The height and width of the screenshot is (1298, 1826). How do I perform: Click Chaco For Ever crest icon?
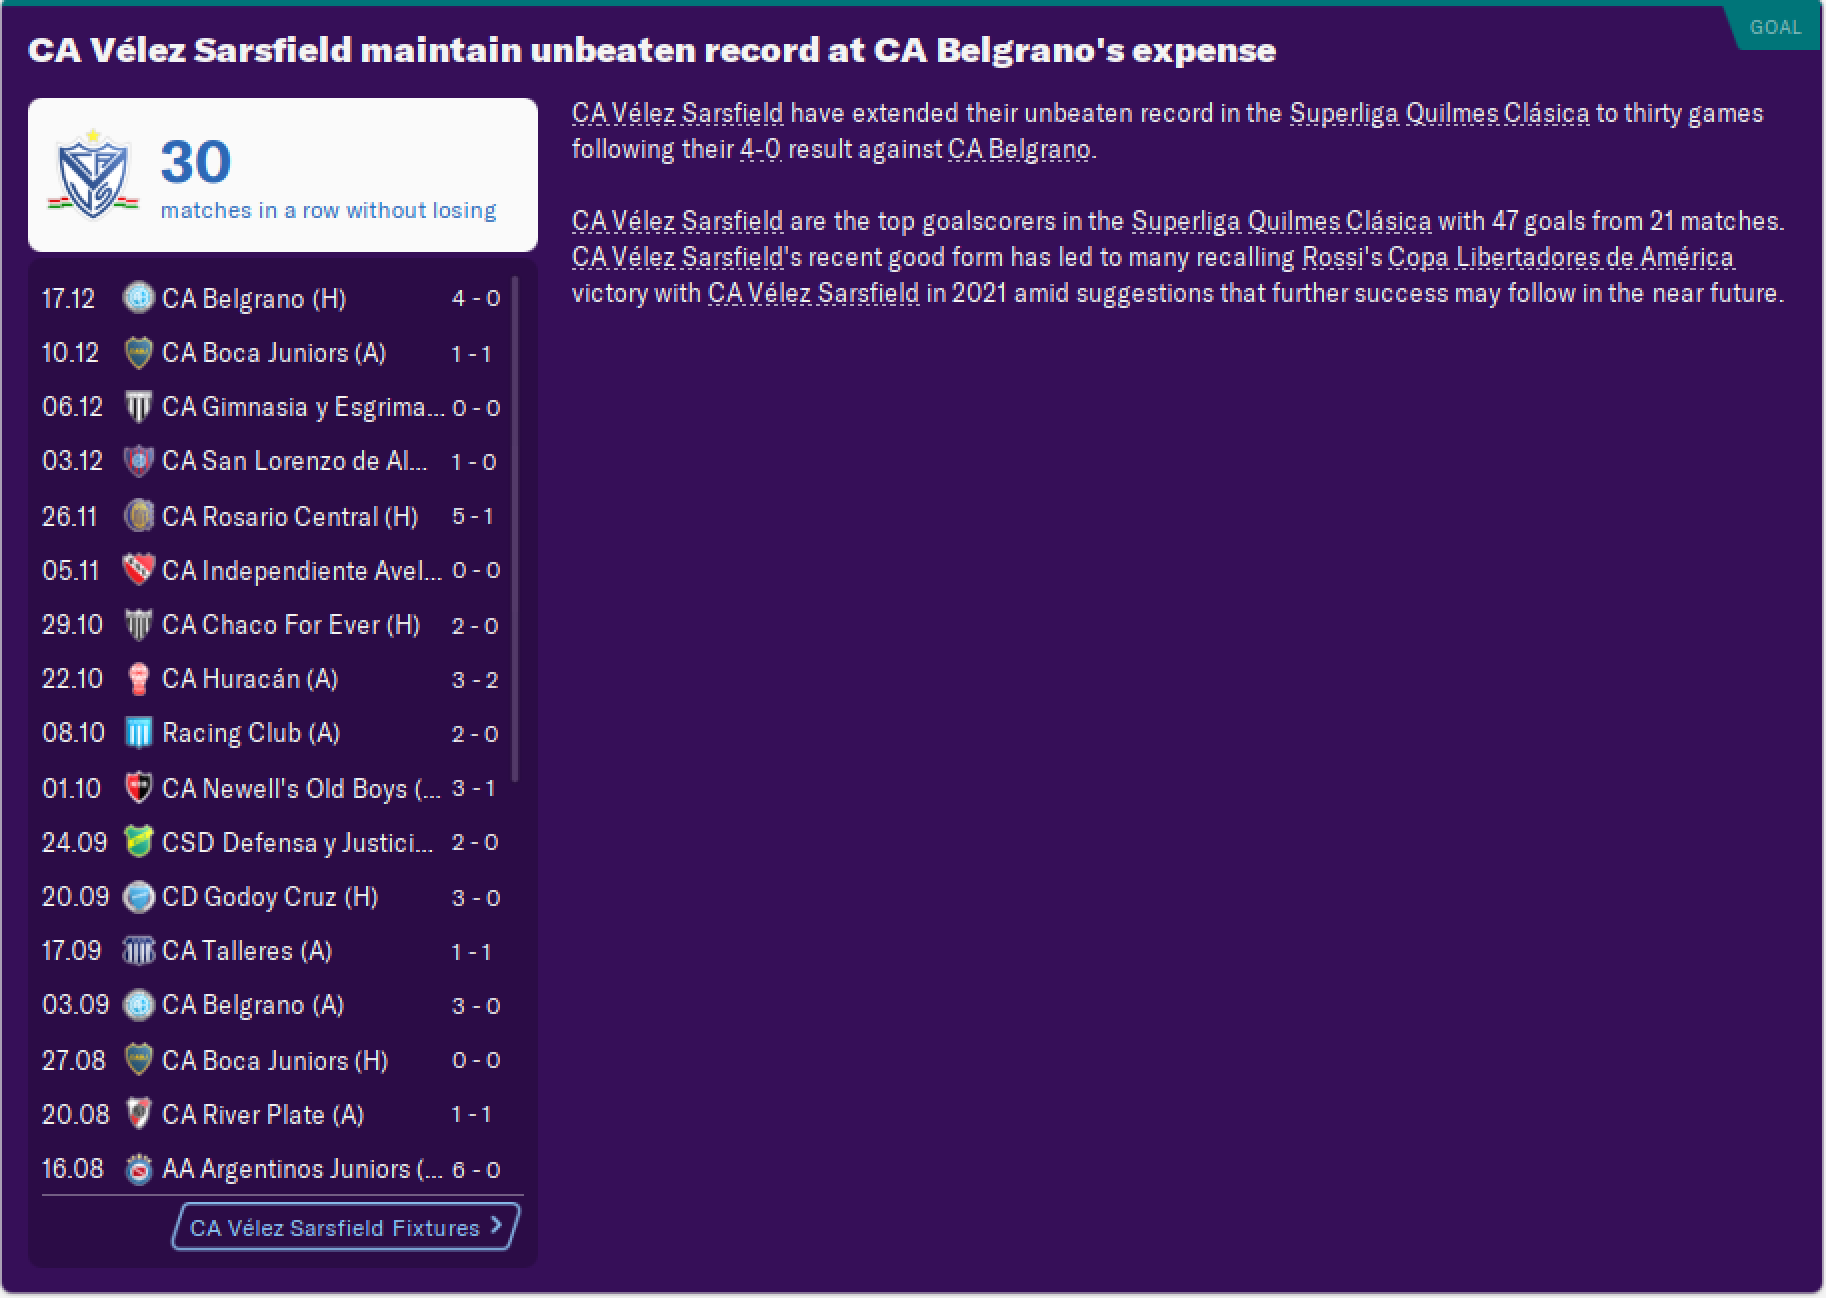(138, 624)
